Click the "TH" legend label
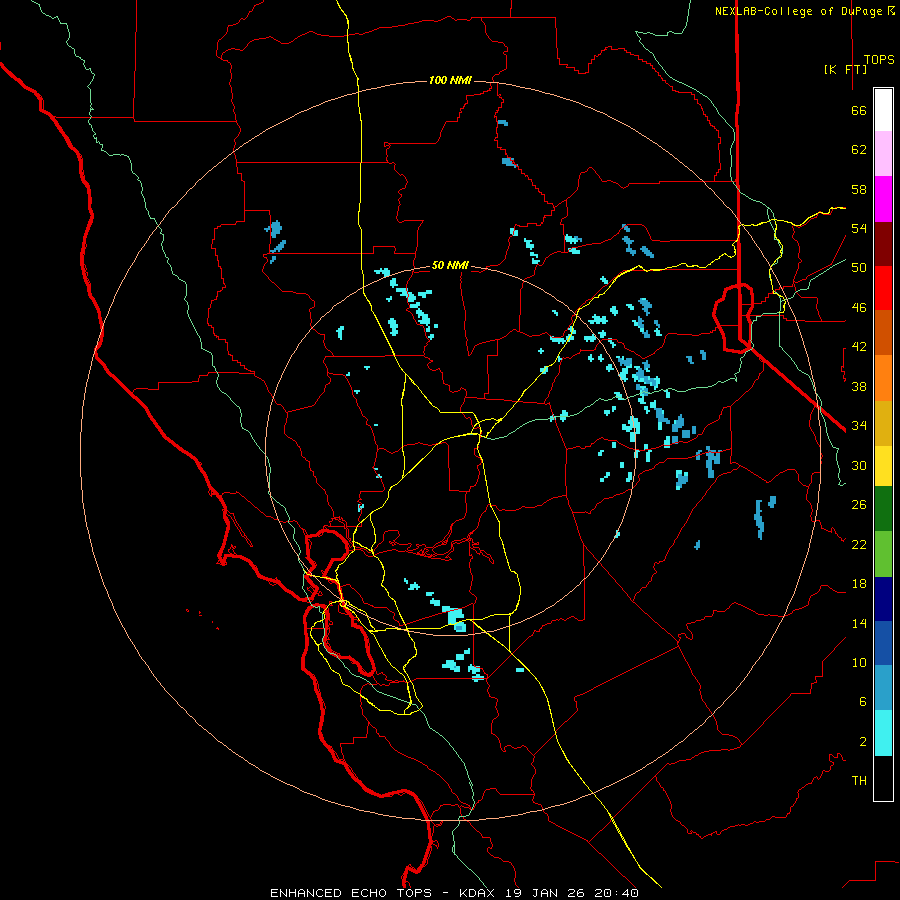900x900 pixels. 859,781
